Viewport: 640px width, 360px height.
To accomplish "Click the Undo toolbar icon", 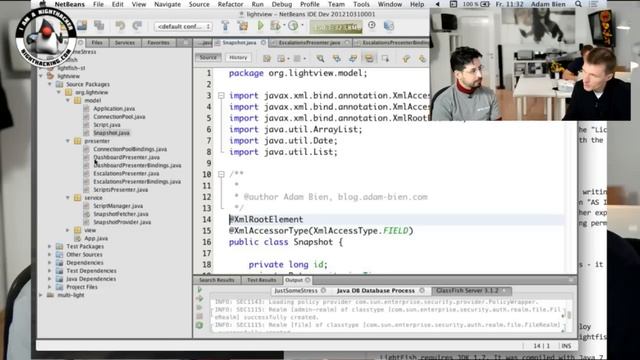I will [120, 26].
